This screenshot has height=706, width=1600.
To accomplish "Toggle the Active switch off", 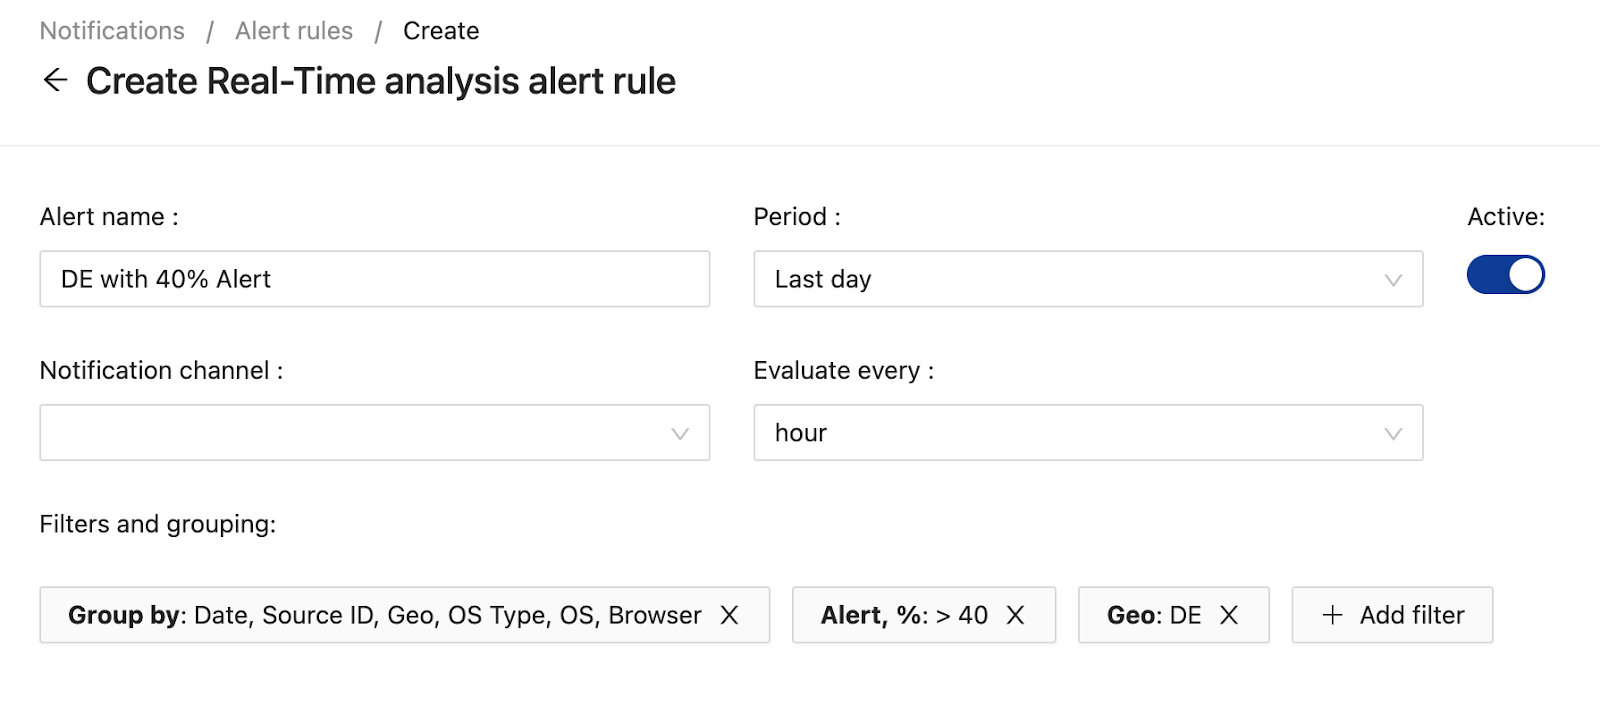I will 1505,275.
